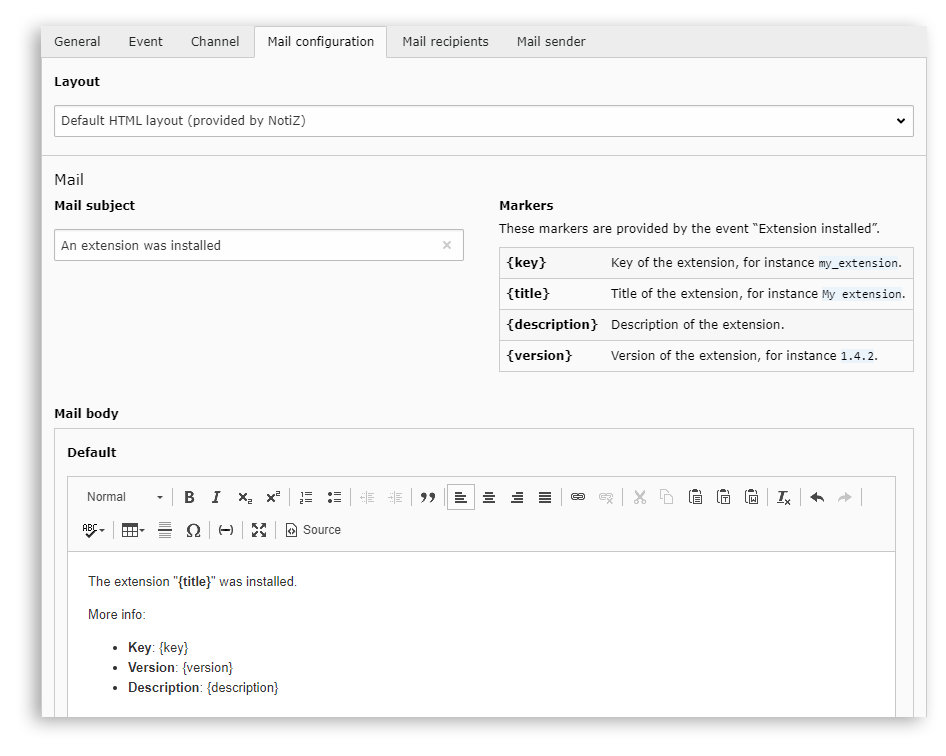This screenshot has width=946, height=756.
Task: Open the spell checker dropdown
Action: (x=94, y=530)
